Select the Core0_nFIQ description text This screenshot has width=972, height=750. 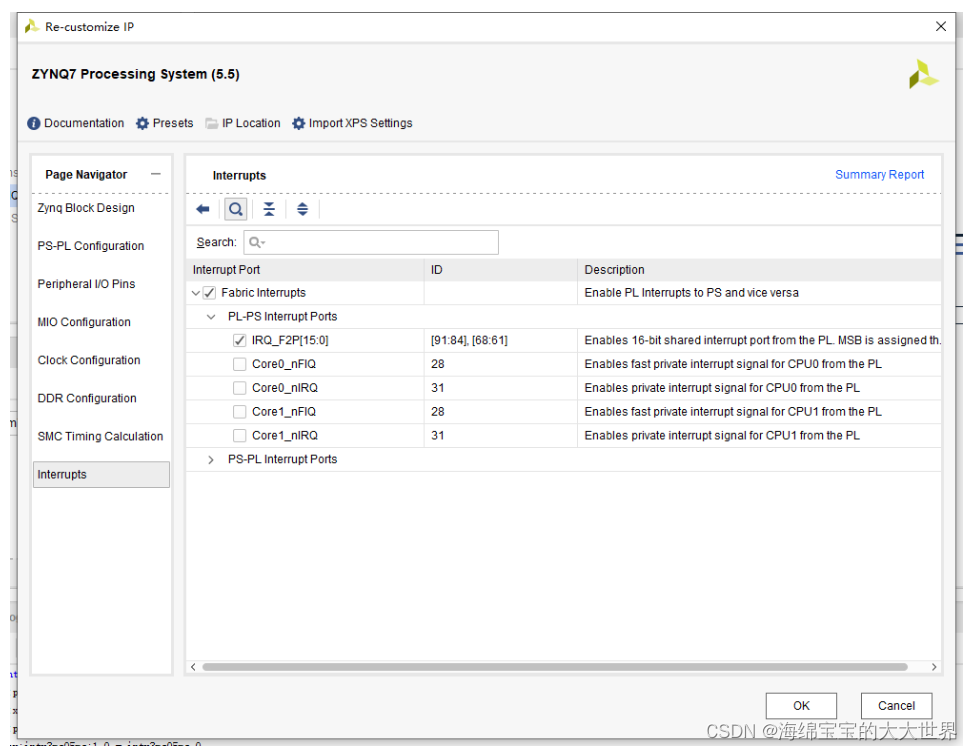(733, 364)
